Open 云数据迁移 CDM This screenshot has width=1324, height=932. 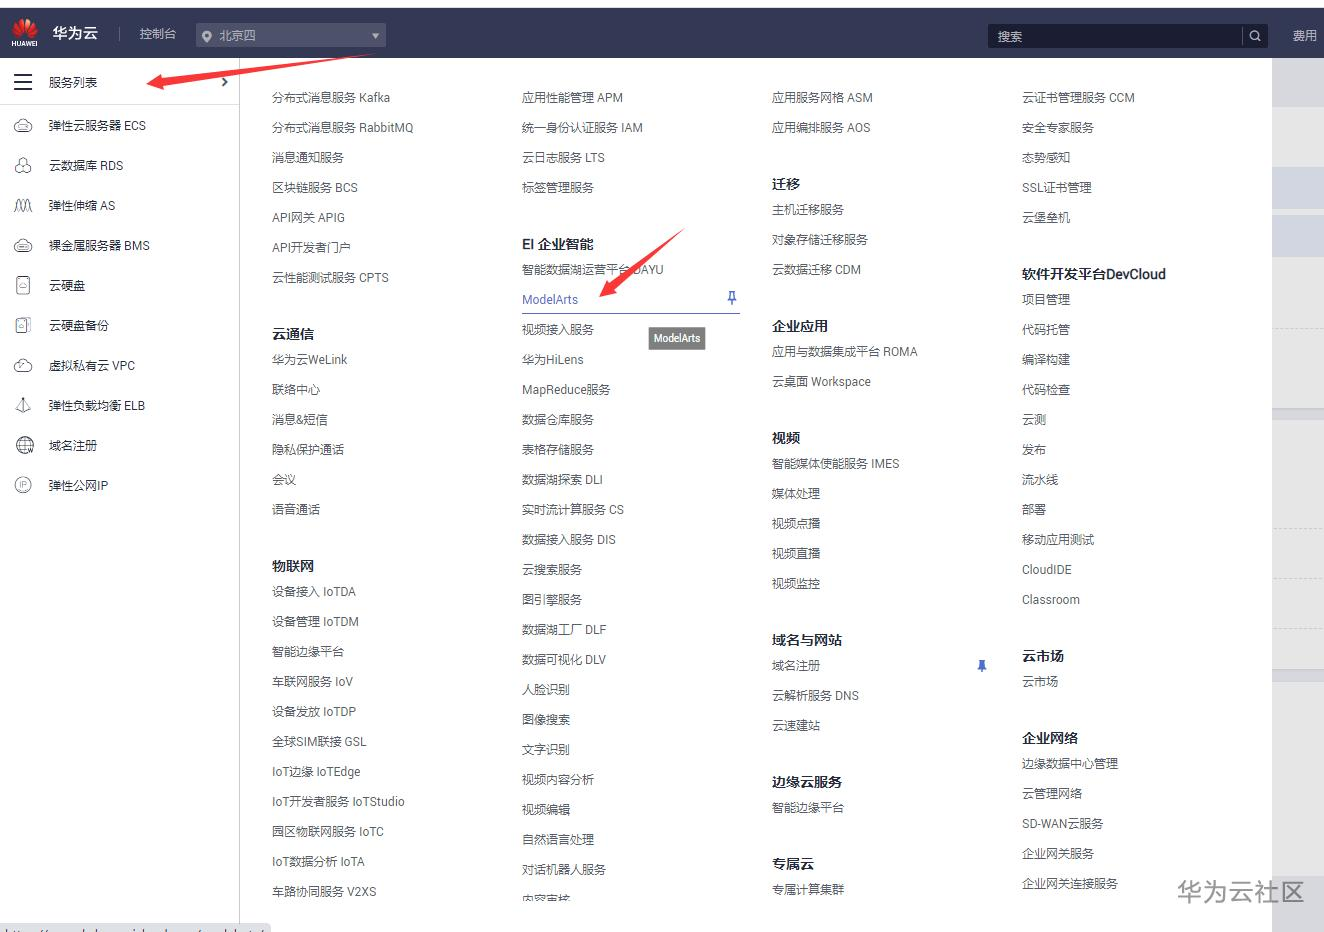tap(816, 269)
